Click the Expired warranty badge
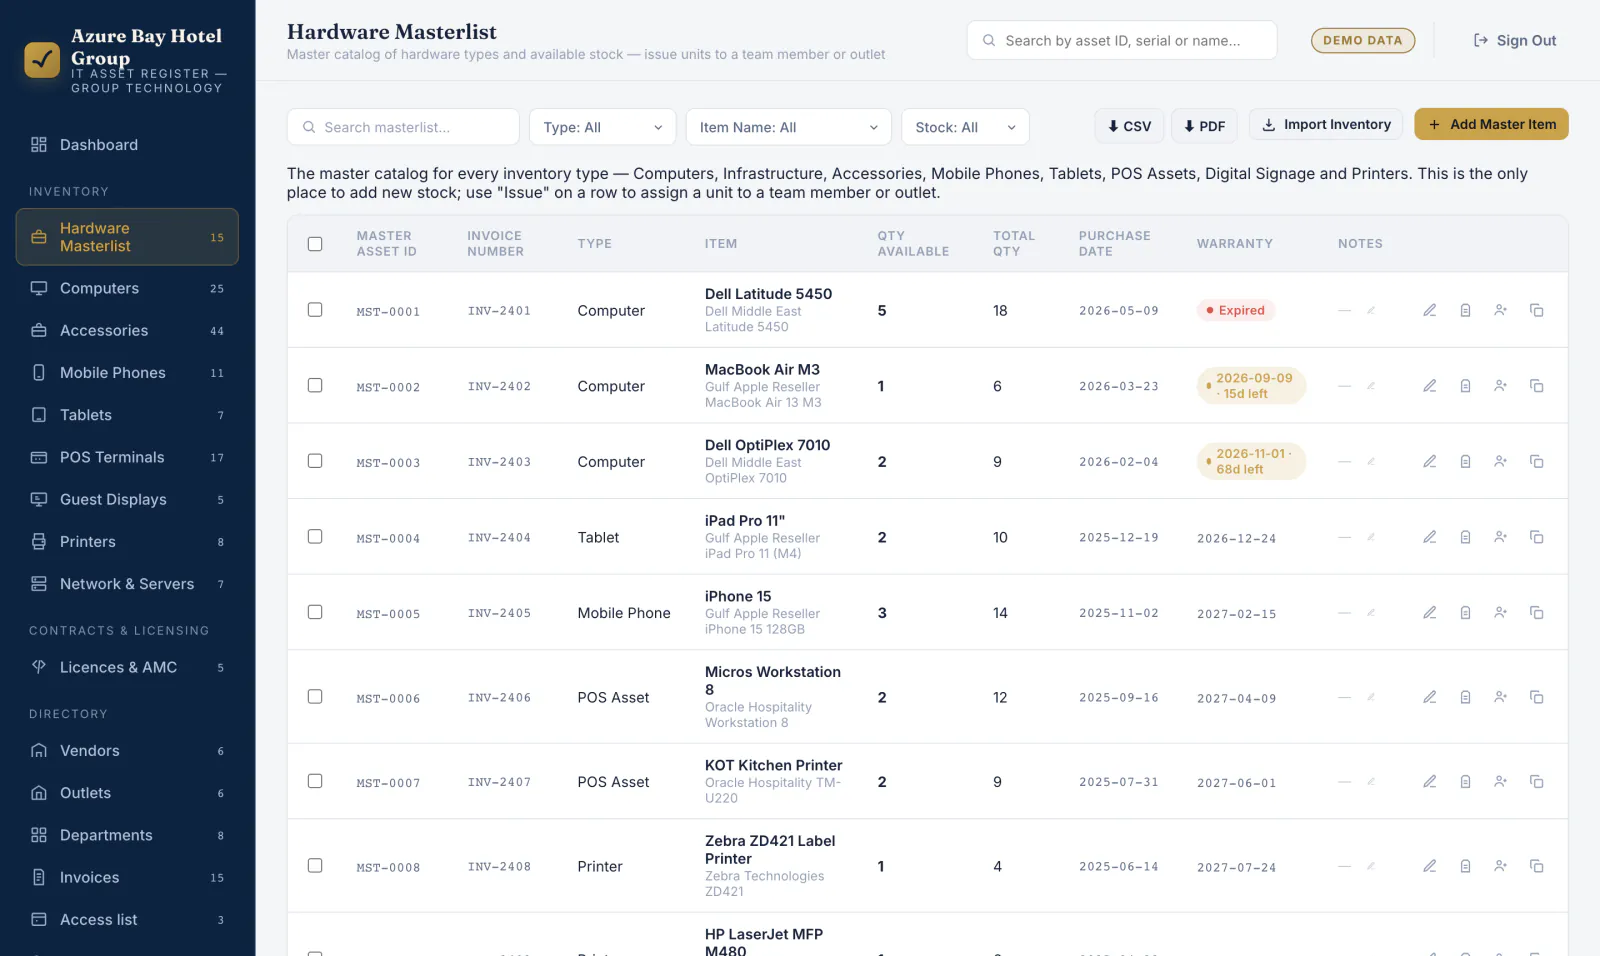This screenshot has height=956, width=1600. [x=1235, y=310]
